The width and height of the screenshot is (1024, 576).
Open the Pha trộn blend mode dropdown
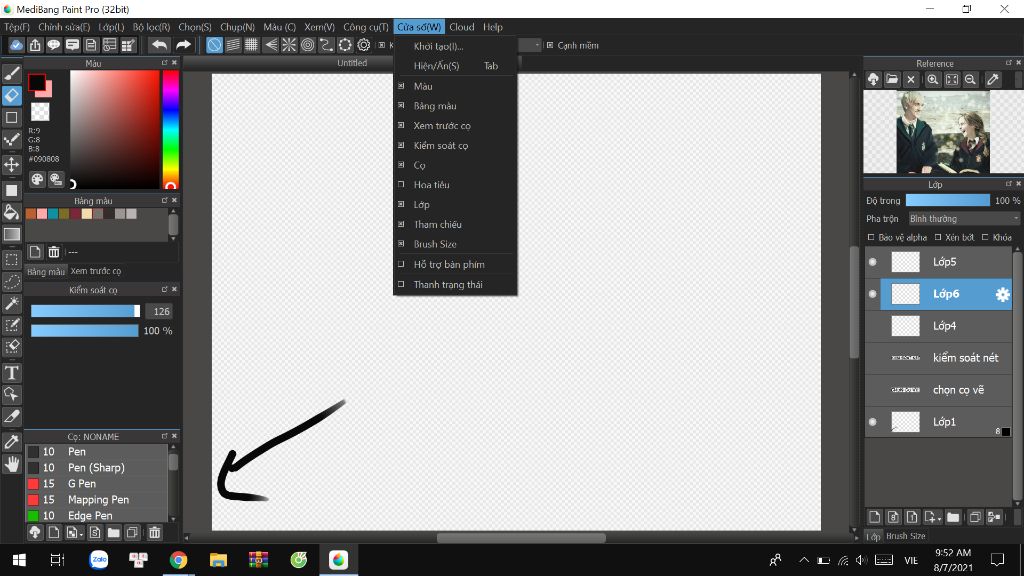click(963, 219)
